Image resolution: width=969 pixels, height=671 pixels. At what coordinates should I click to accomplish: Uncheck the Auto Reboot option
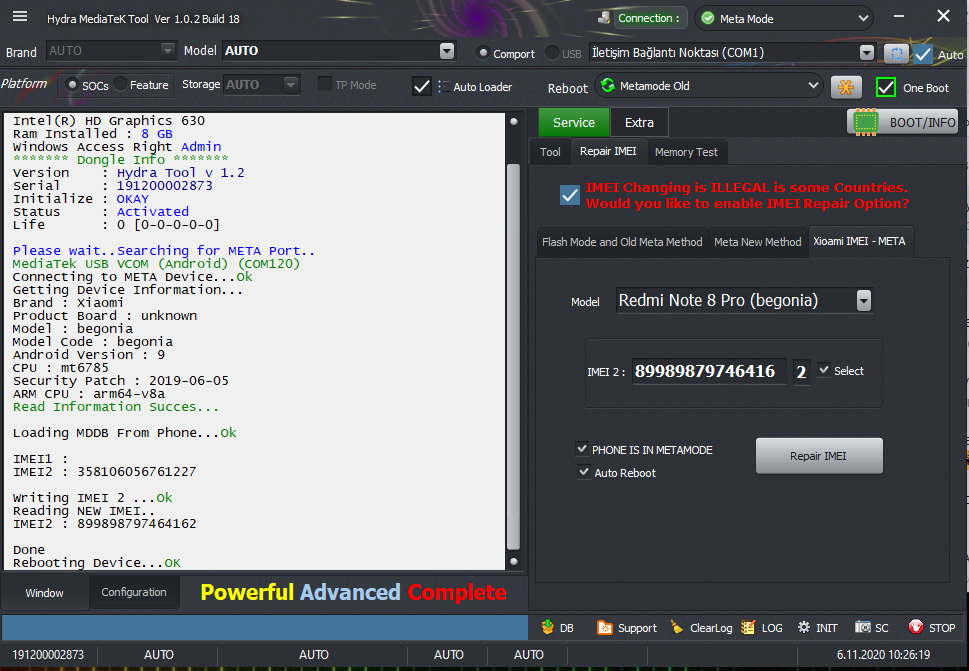(584, 472)
